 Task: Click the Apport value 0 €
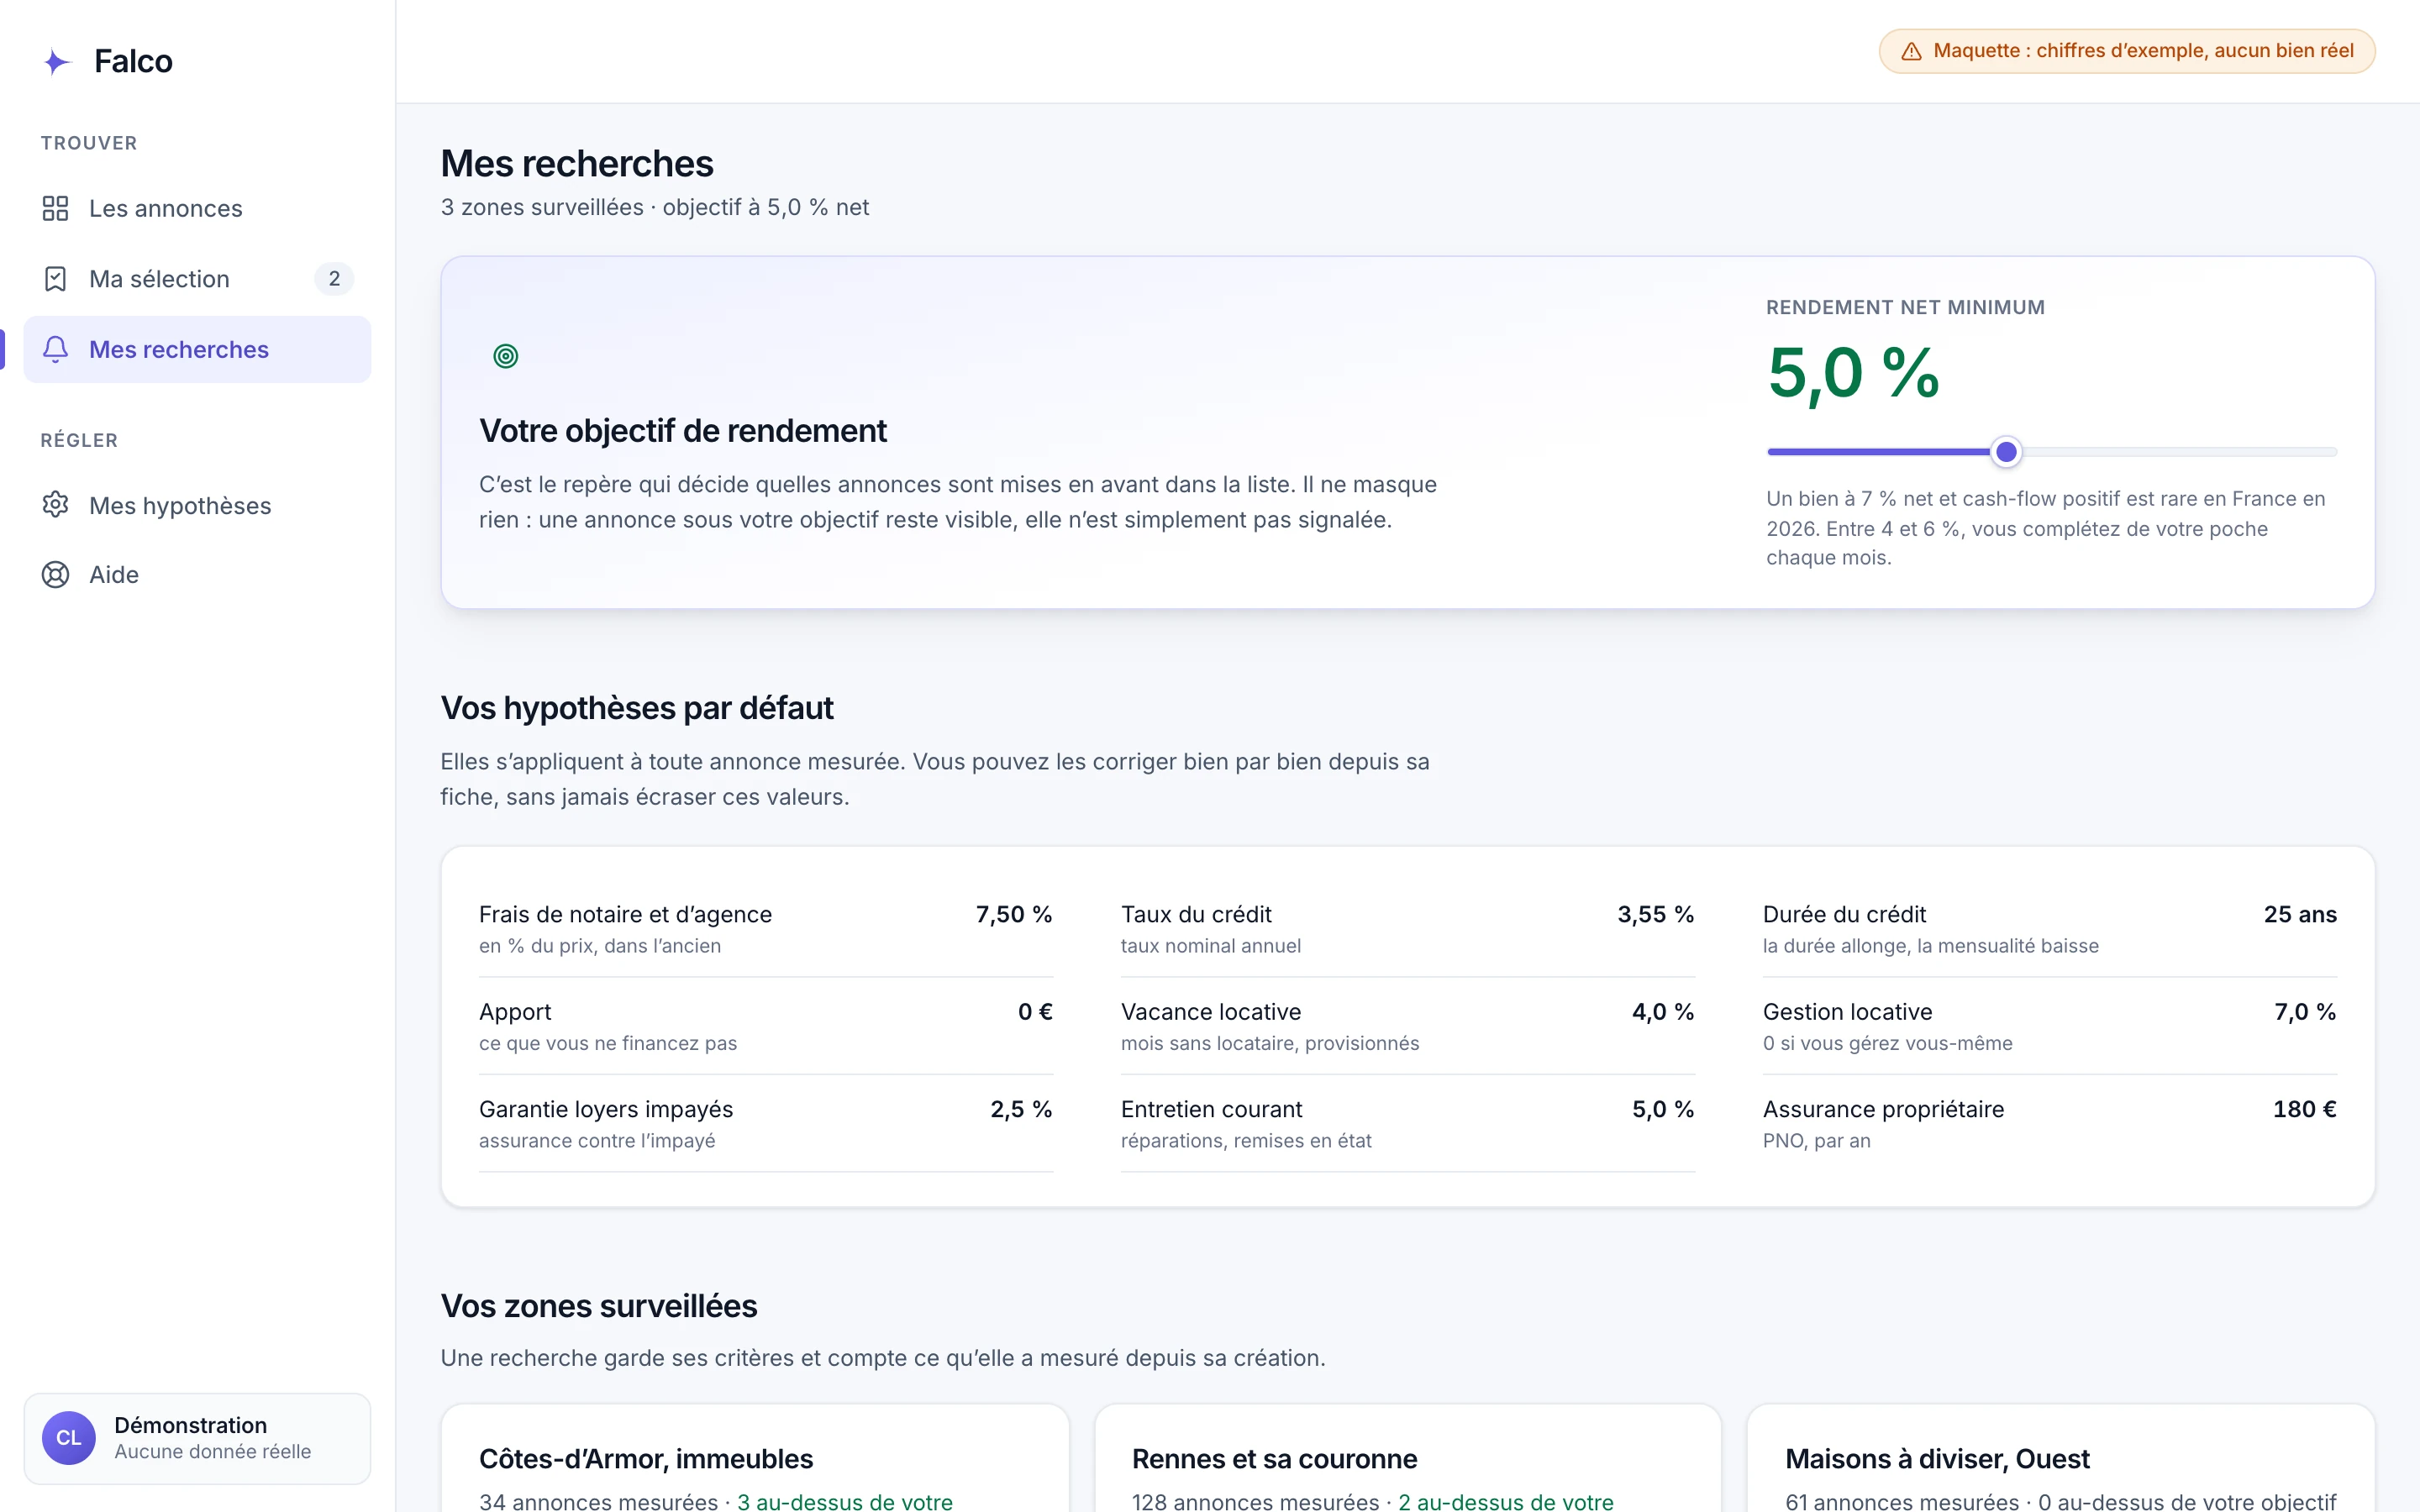click(1035, 1012)
